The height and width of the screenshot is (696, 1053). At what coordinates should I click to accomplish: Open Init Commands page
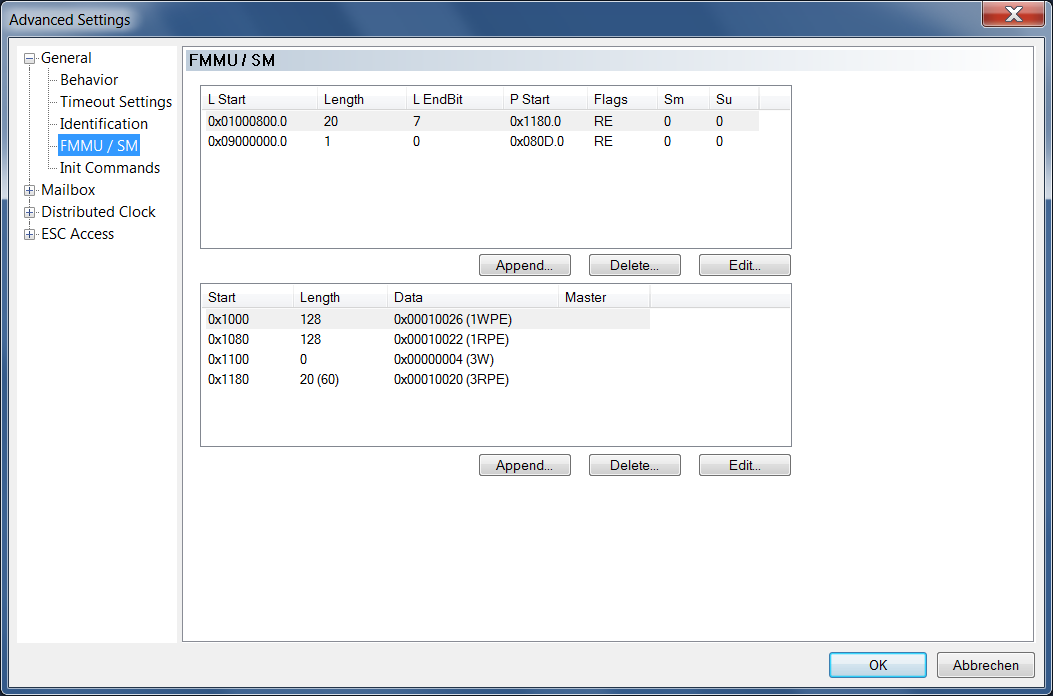109,168
